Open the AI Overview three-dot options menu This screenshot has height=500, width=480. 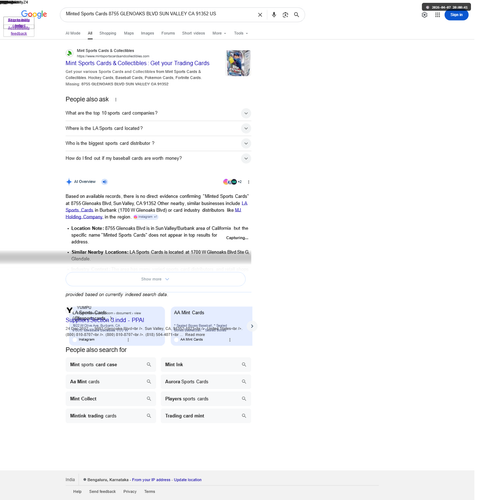249,182
